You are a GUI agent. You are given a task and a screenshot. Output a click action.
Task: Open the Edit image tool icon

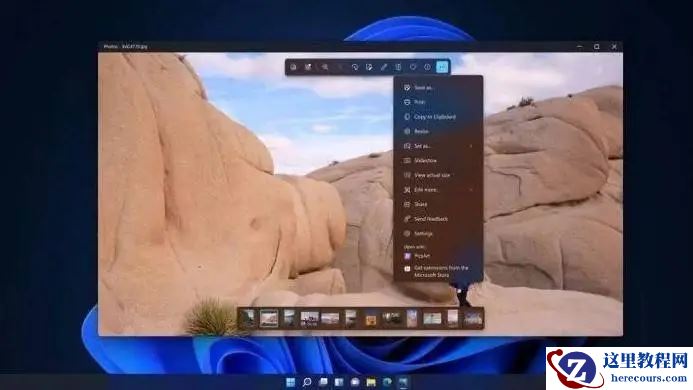(369, 67)
